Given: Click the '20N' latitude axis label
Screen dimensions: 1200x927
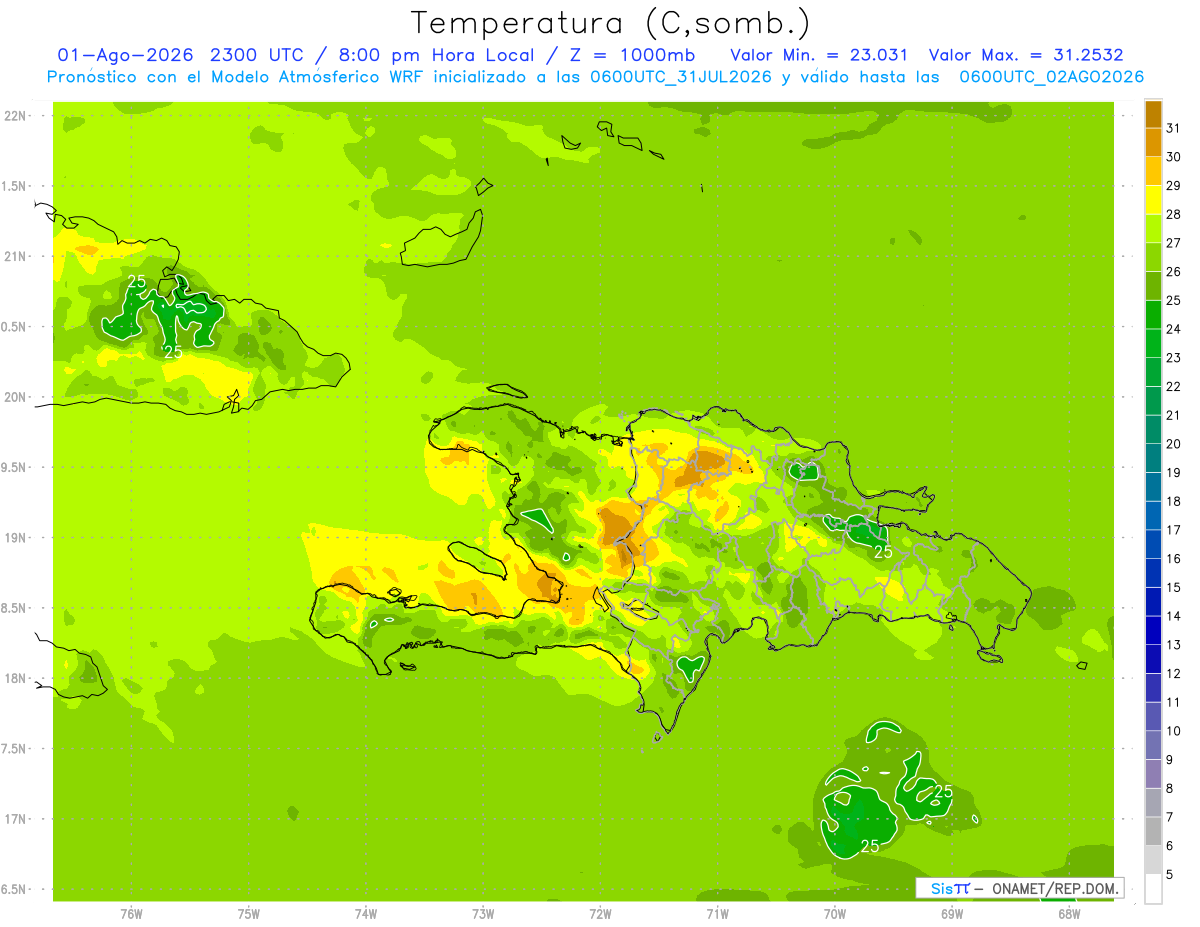Looking at the screenshot, I should [x=16, y=397].
